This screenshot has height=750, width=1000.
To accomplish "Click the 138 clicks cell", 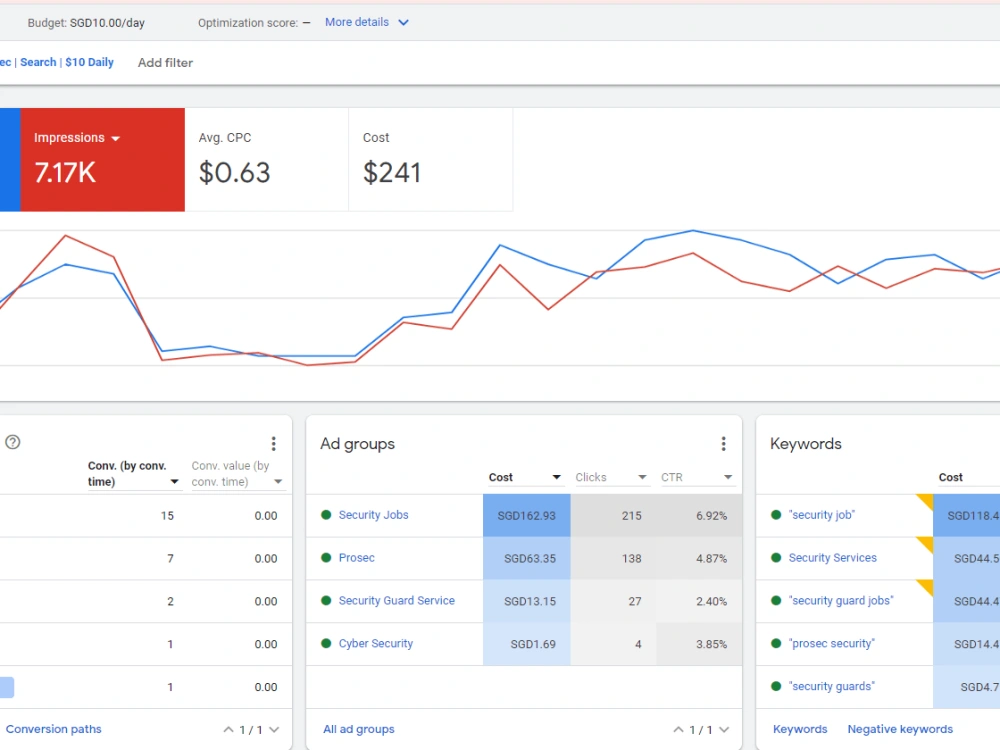I will (613, 558).
